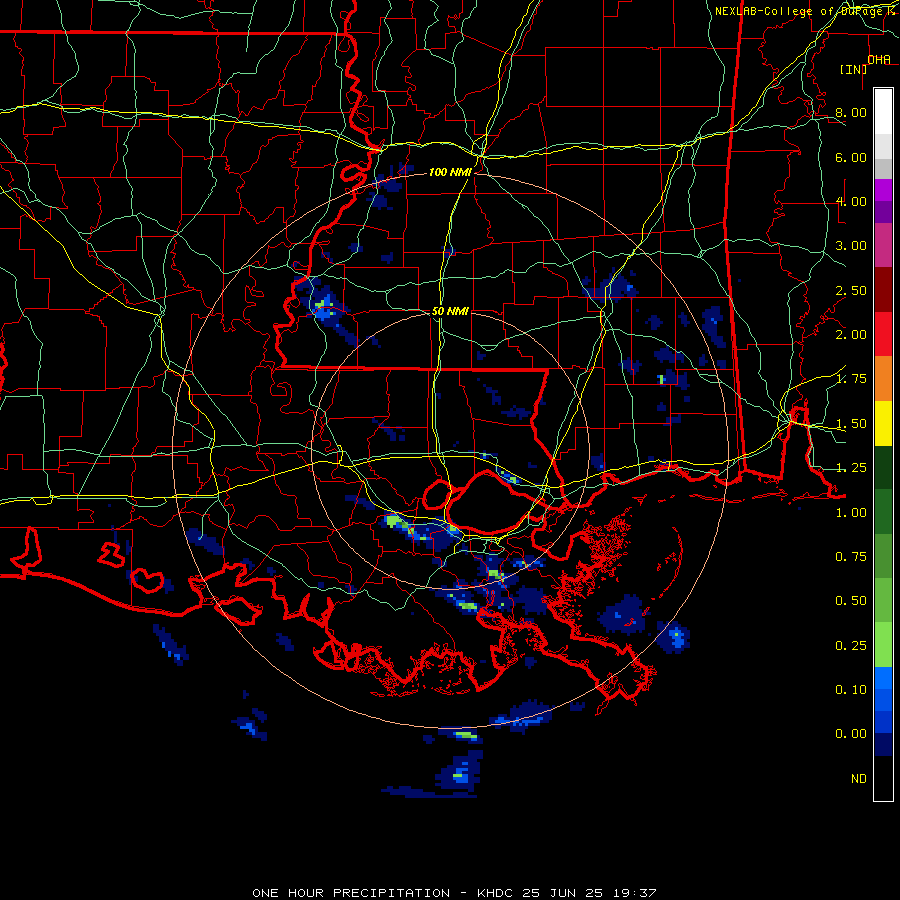Click the bright red legend swatch at 2.00
The height and width of the screenshot is (900, 900).
pos(883,335)
